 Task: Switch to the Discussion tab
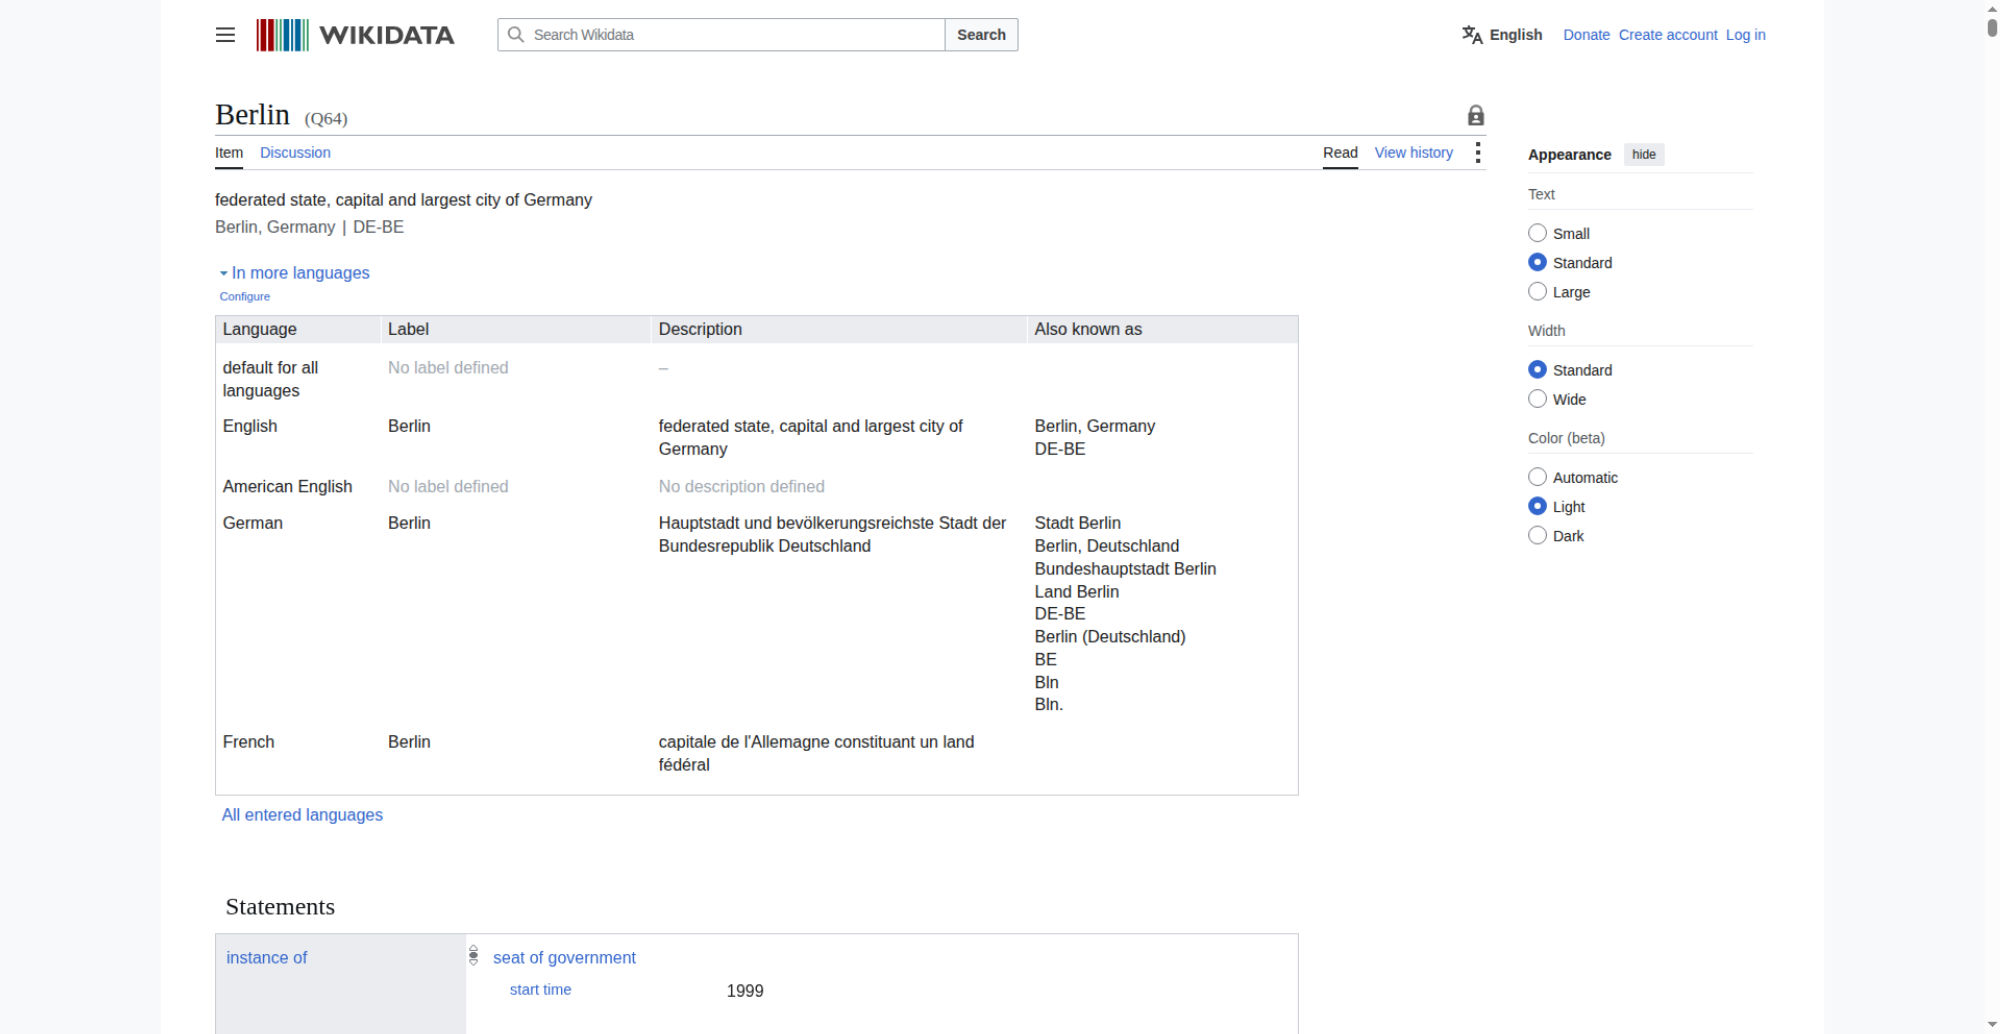[x=295, y=153]
